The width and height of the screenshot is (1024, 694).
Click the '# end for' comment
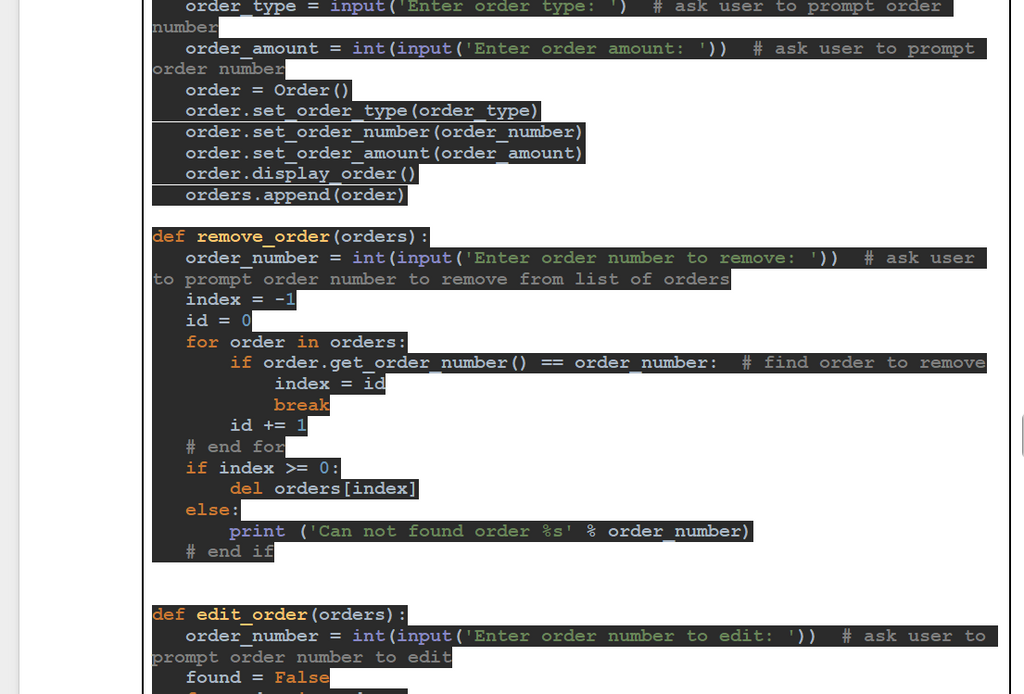(x=235, y=447)
